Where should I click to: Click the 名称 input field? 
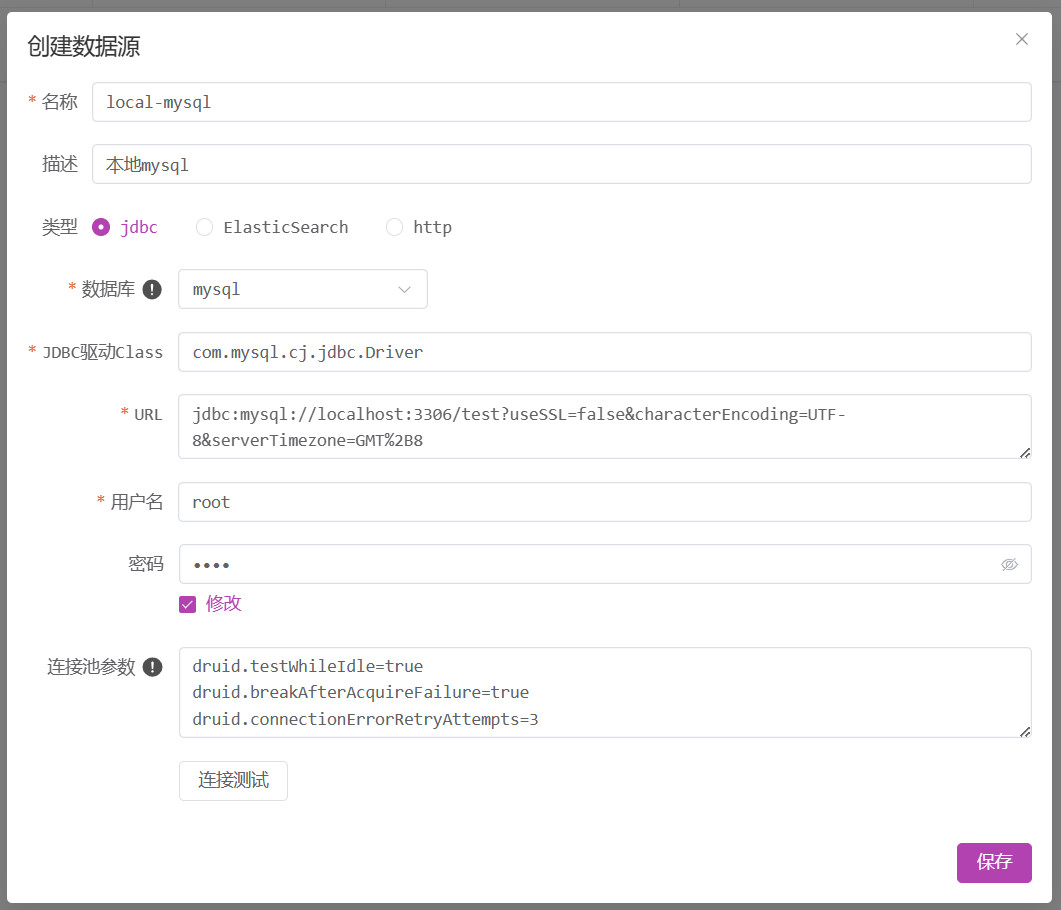point(562,102)
